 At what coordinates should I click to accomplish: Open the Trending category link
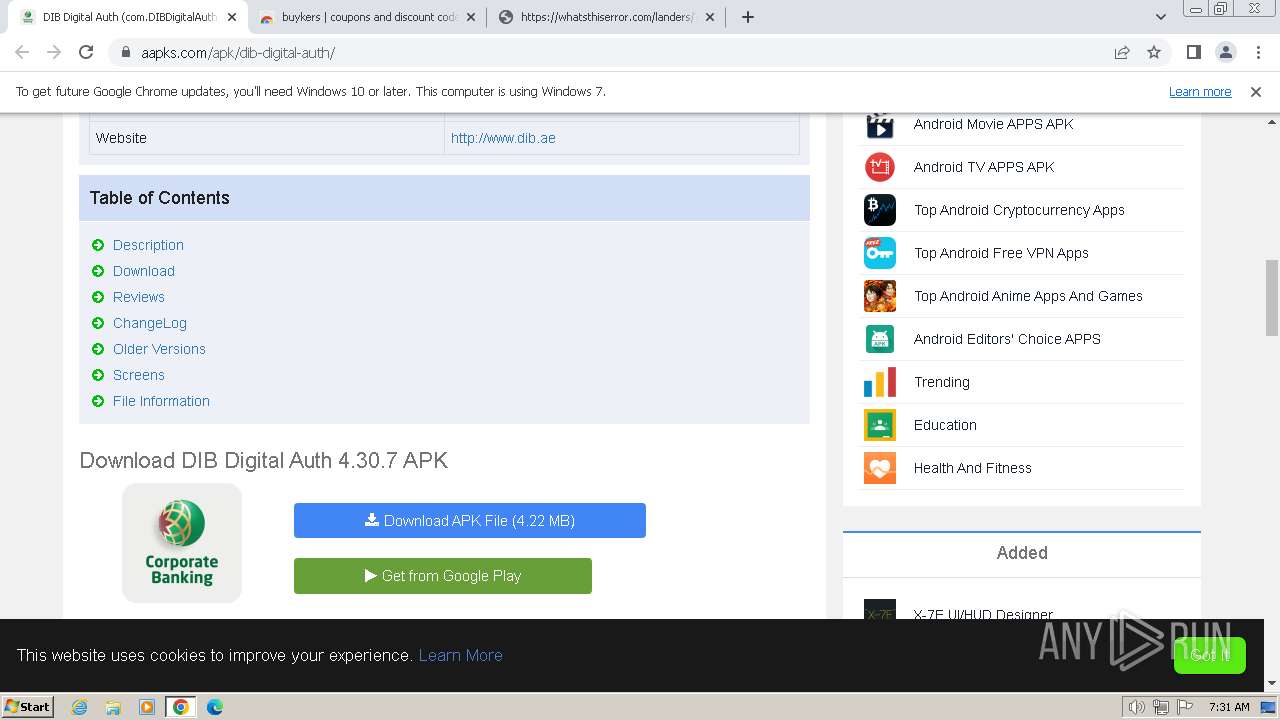coord(942,382)
